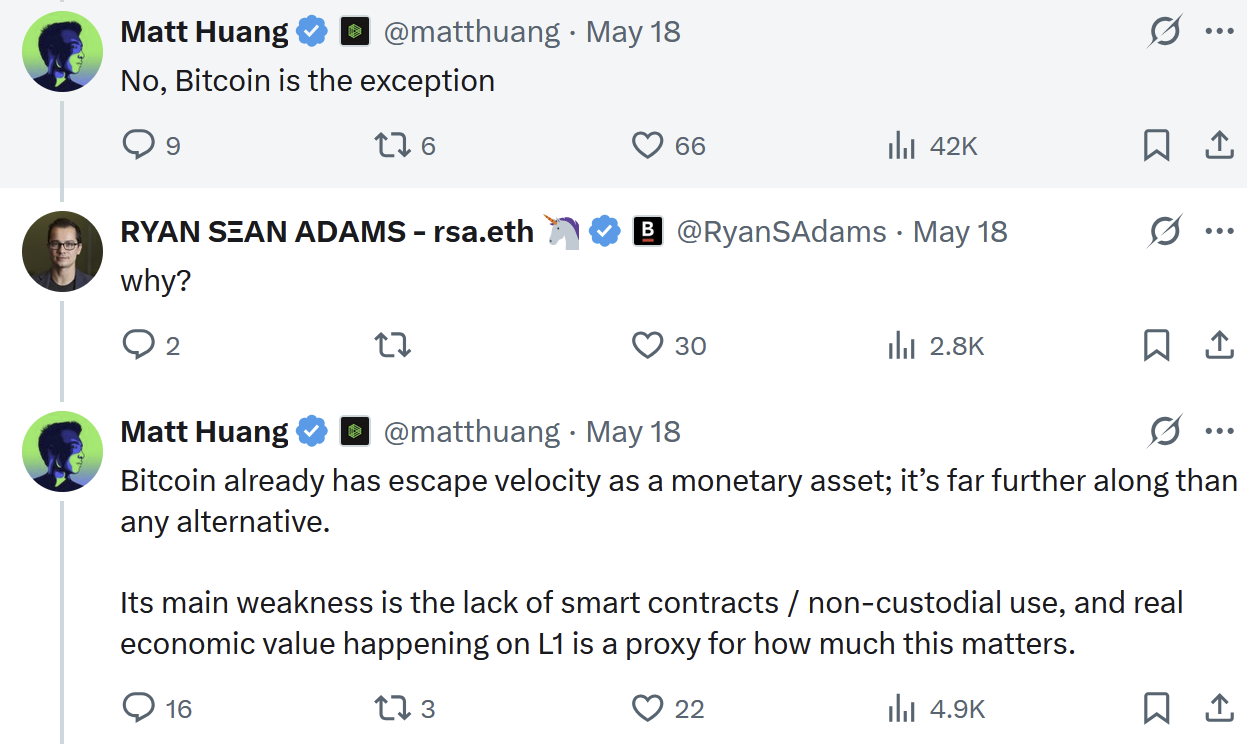This screenshot has width=1247, height=744.
Task: Bookmark the escape velocity tweet
Action: (x=1156, y=709)
